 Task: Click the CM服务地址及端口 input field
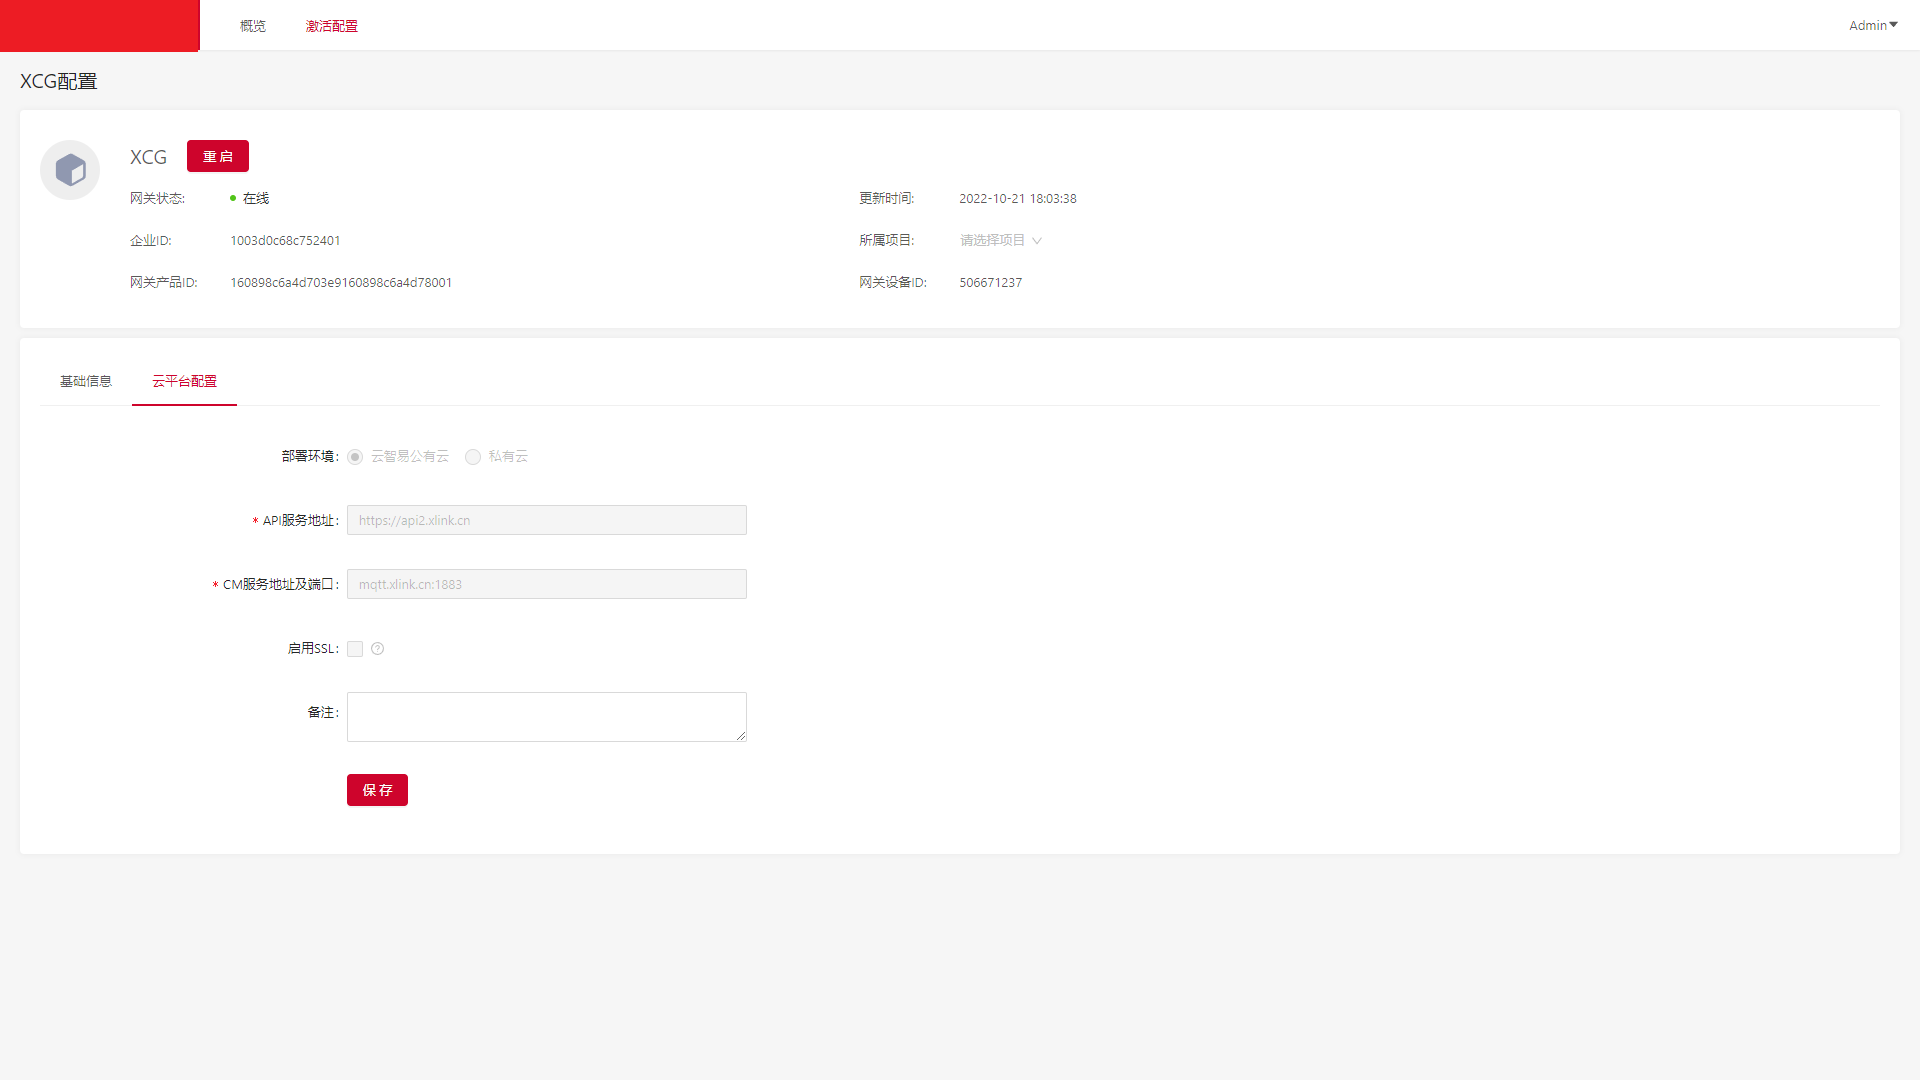click(x=546, y=584)
